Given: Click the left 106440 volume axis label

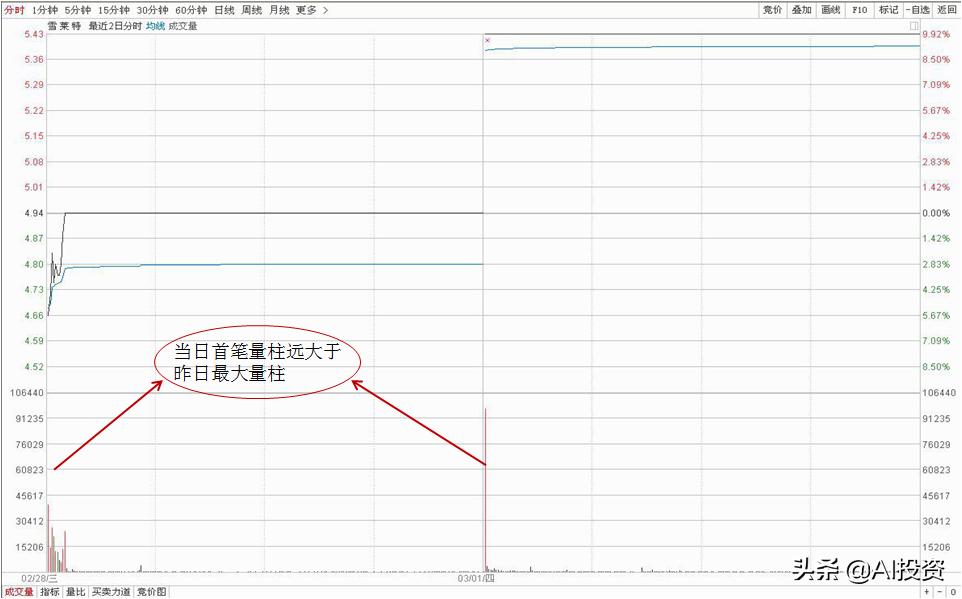Looking at the screenshot, I should (27, 393).
